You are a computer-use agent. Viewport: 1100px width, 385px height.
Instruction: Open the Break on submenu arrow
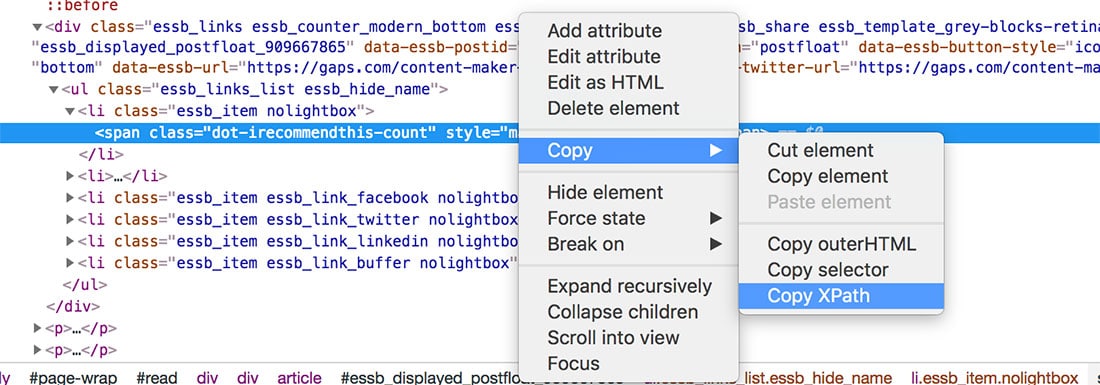click(x=716, y=244)
